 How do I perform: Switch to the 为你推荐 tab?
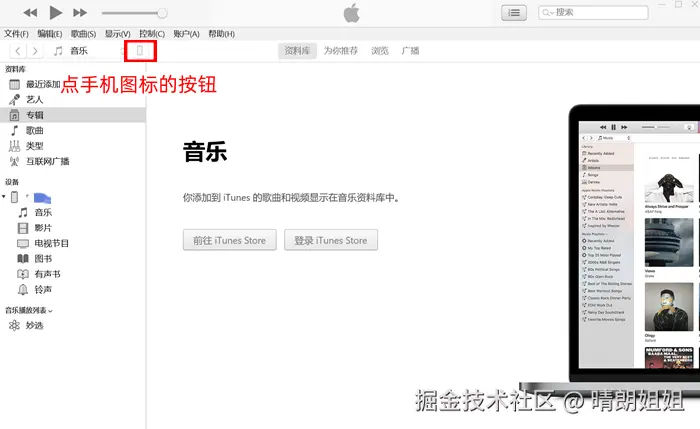tap(341, 51)
